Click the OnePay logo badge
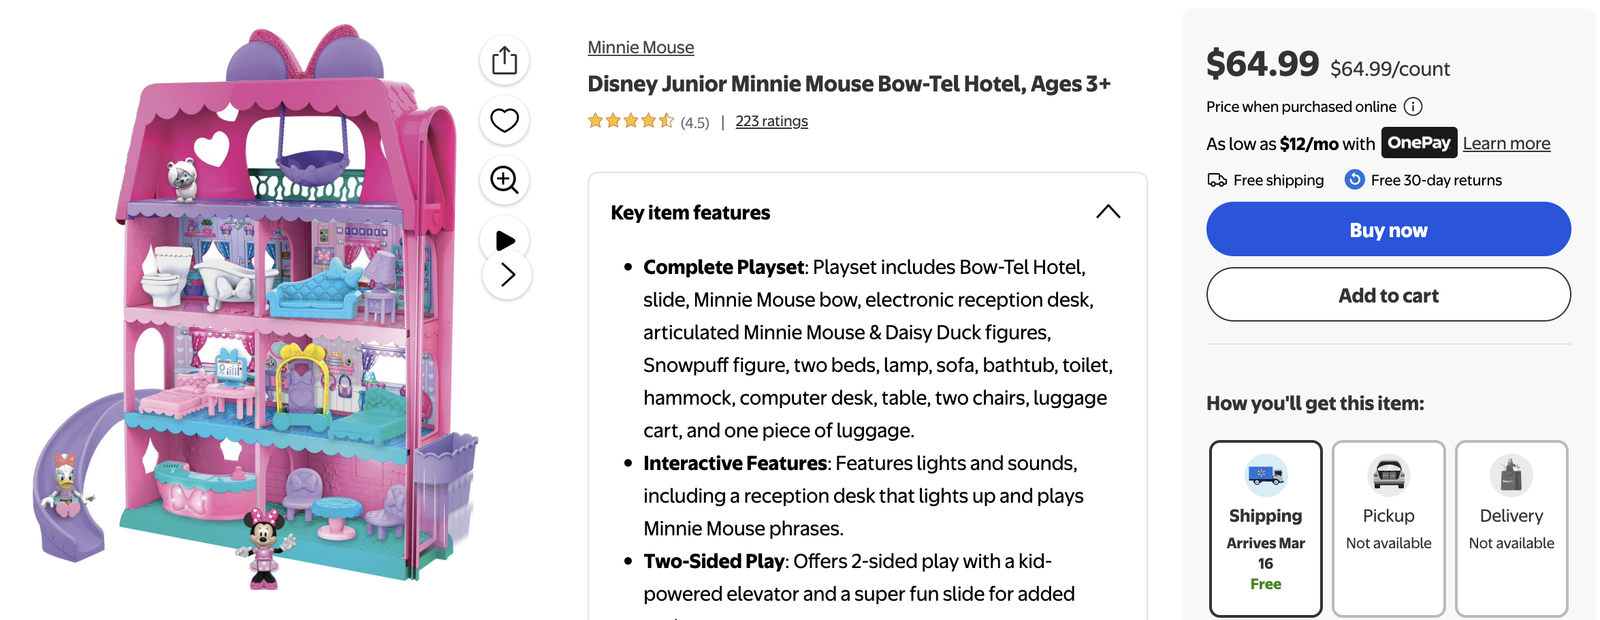1600x620 pixels. click(x=1419, y=143)
